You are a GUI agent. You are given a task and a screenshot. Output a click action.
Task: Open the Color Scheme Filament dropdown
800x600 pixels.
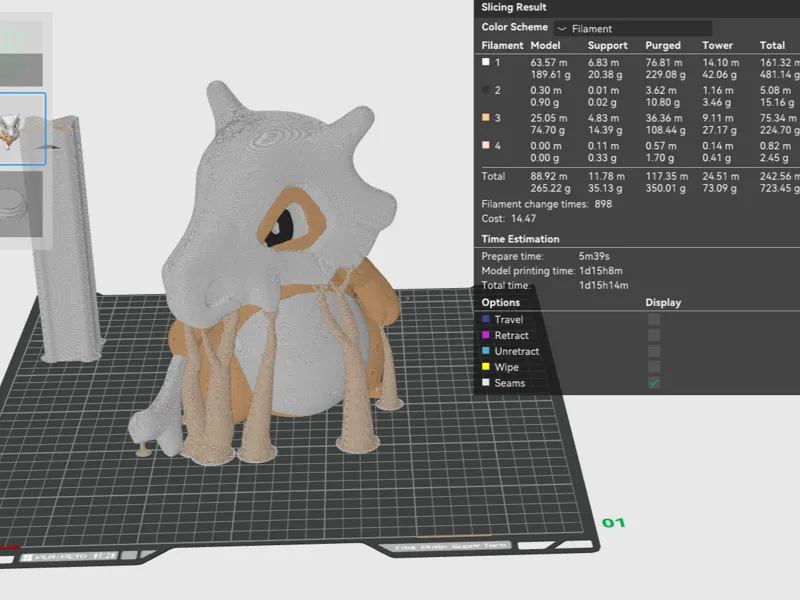point(633,29)
